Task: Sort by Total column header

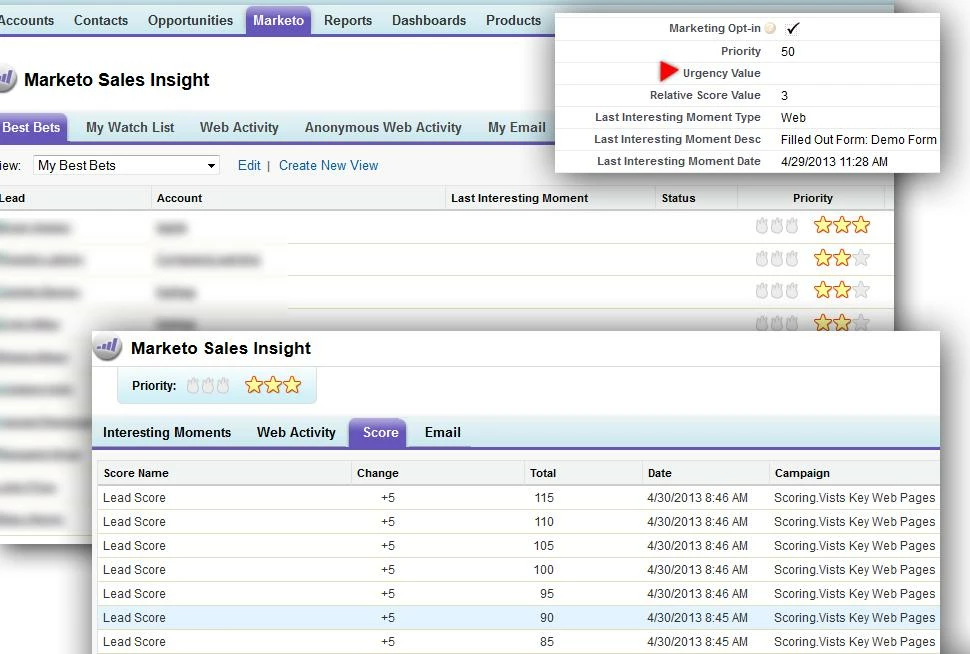Action: pos(543,473)
